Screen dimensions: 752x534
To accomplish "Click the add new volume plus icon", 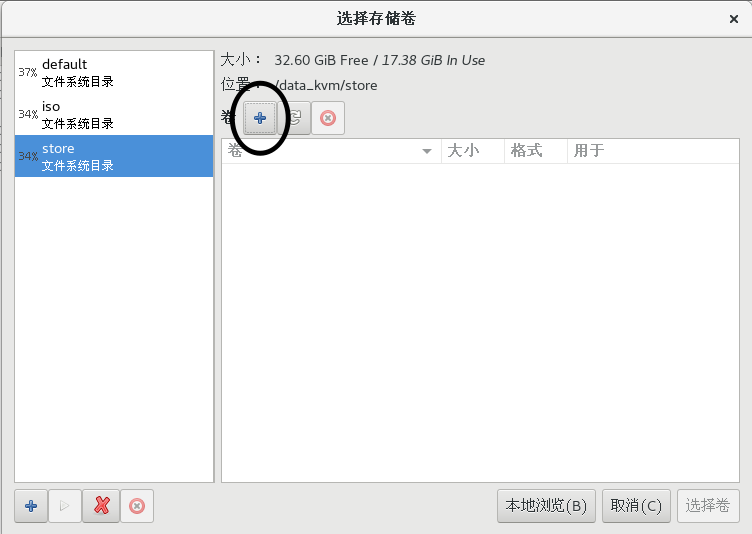I will pos(260,118).
